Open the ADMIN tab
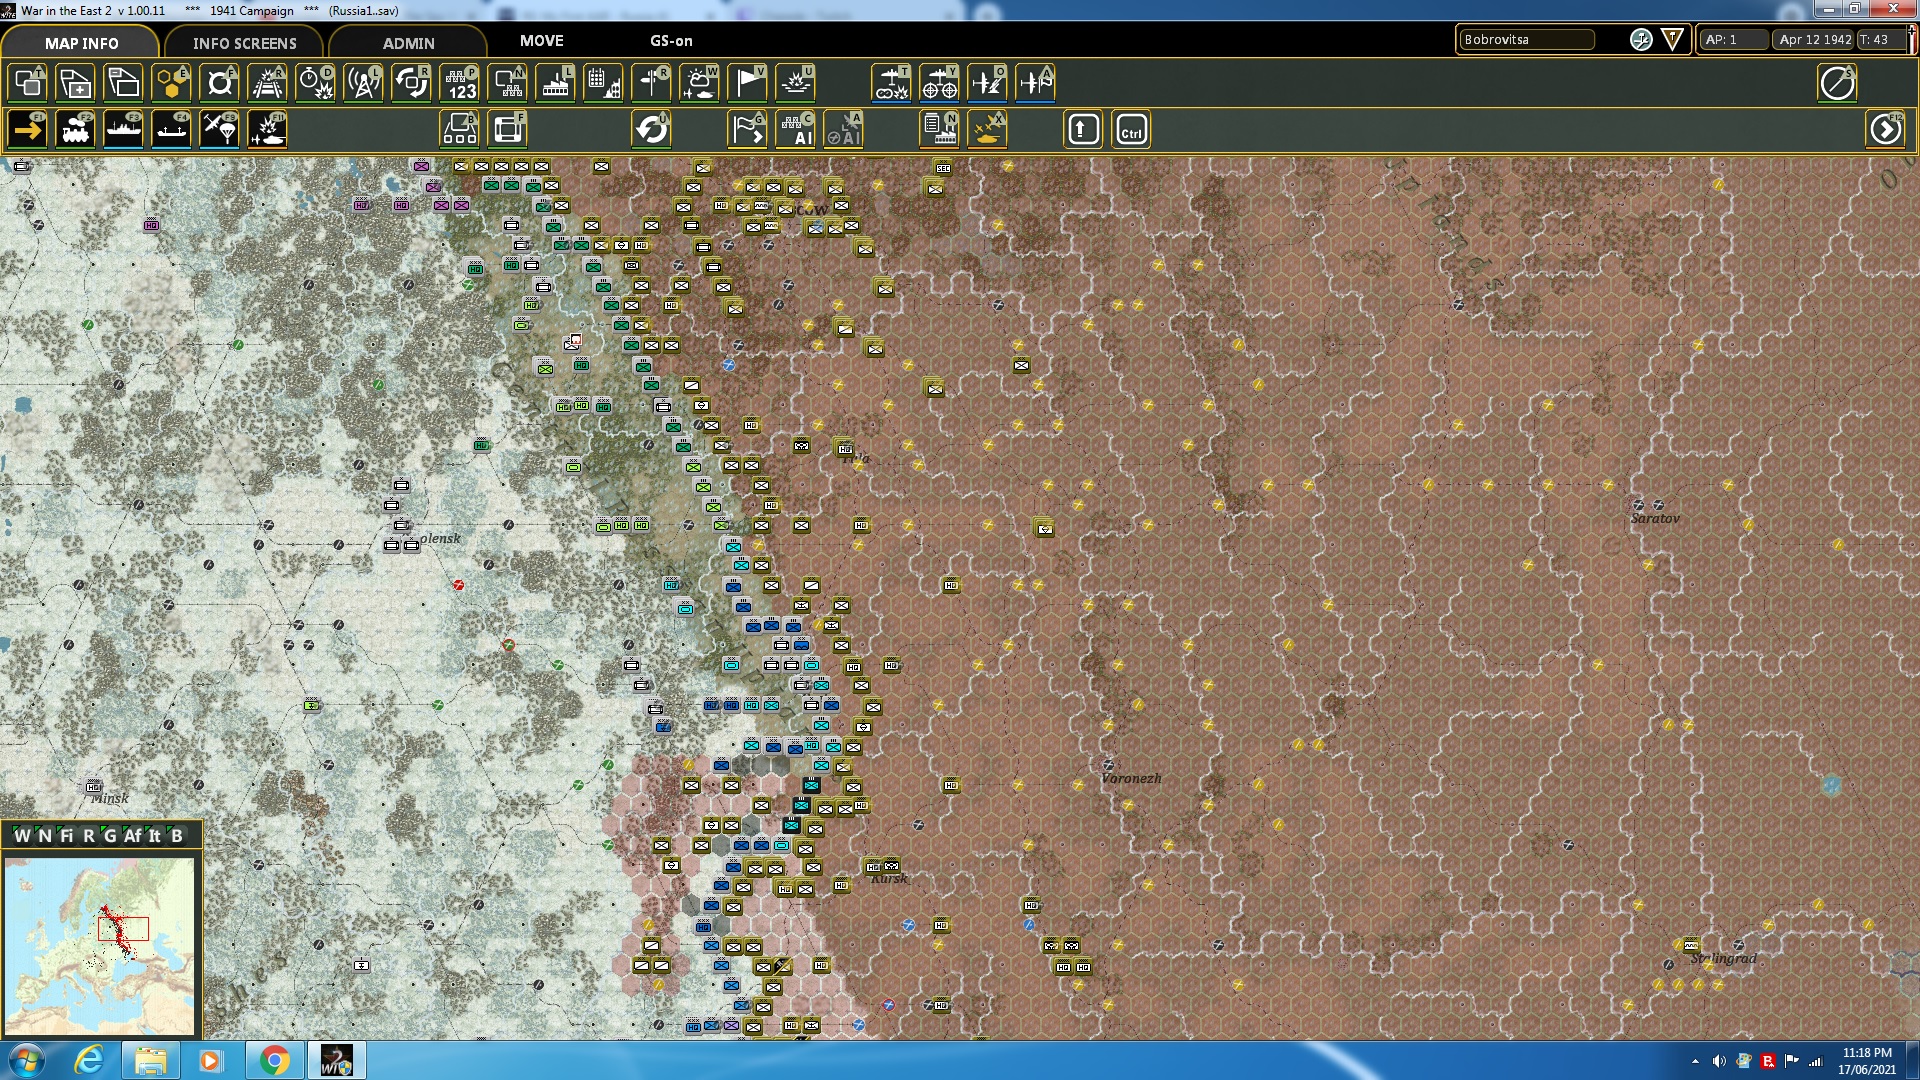This screenshot has width=1920, height=1080. tap(410, 43)
